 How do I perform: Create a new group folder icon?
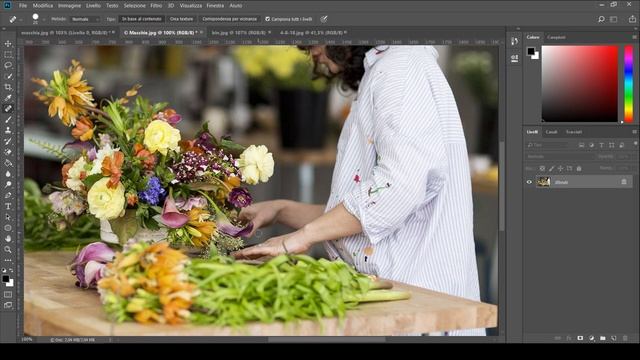point(602,338)
